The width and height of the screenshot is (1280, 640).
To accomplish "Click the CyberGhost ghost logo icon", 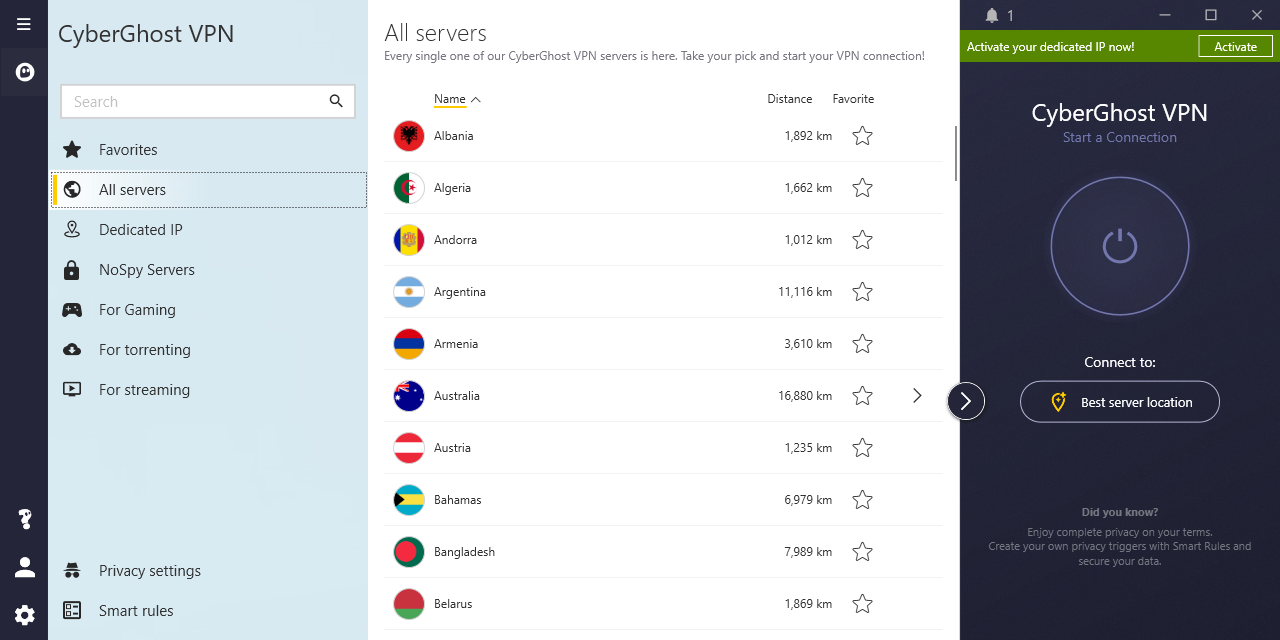I will 23,71.
